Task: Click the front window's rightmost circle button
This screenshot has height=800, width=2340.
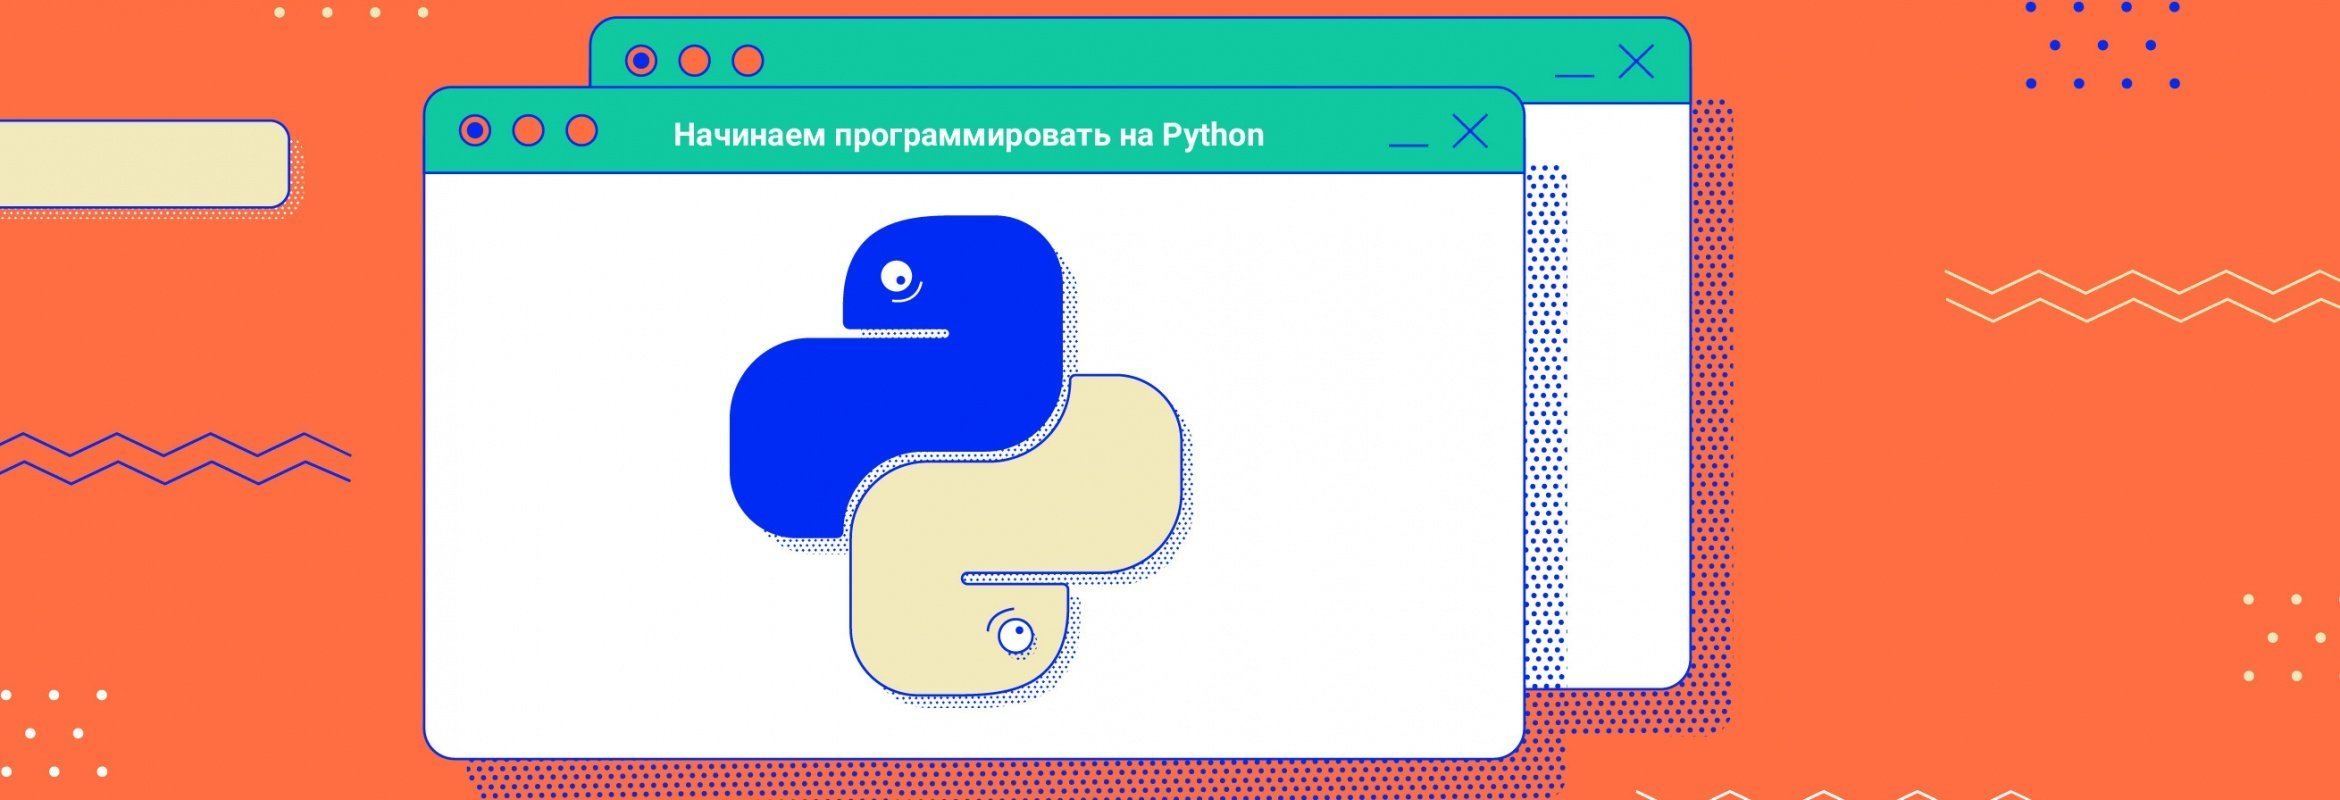Action: (581, 131)
